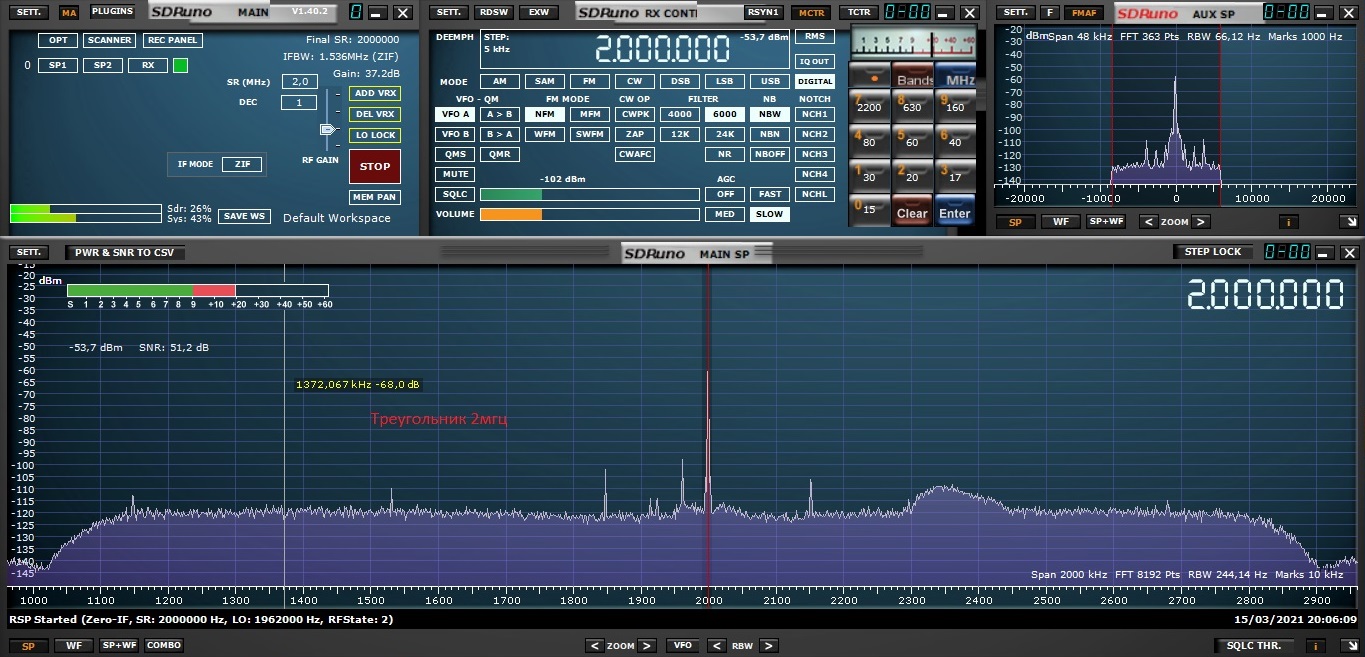Click the green squelch level bar
Image resolution: width=1365 pixels, height=657 pixels.
pos(511,194)
